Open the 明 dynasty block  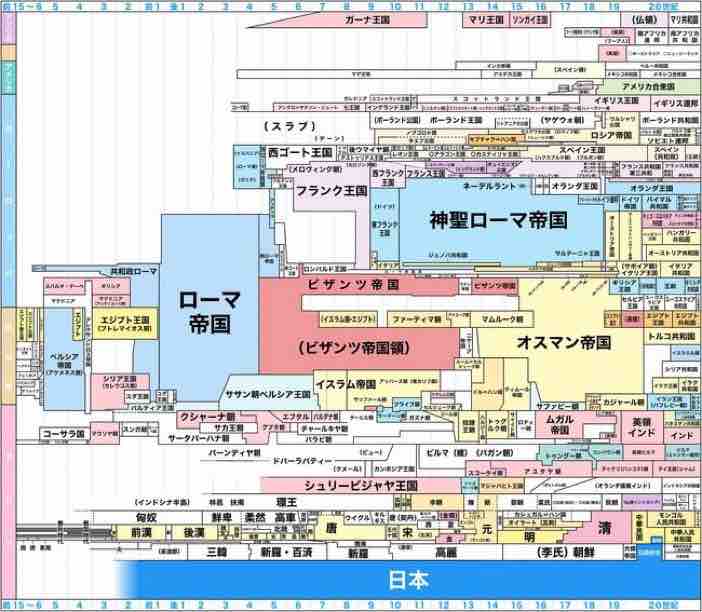click(x=529, y=536)
